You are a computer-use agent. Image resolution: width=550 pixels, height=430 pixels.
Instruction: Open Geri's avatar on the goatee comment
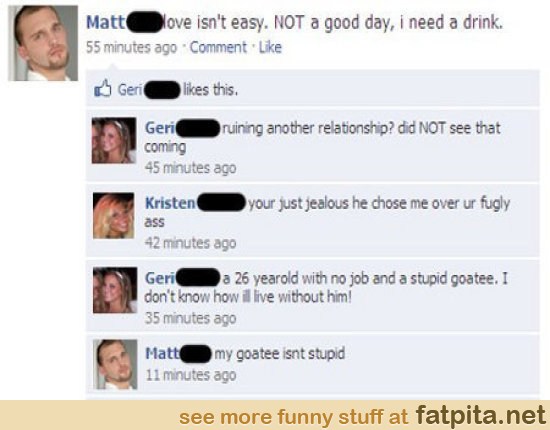(115, 290)
